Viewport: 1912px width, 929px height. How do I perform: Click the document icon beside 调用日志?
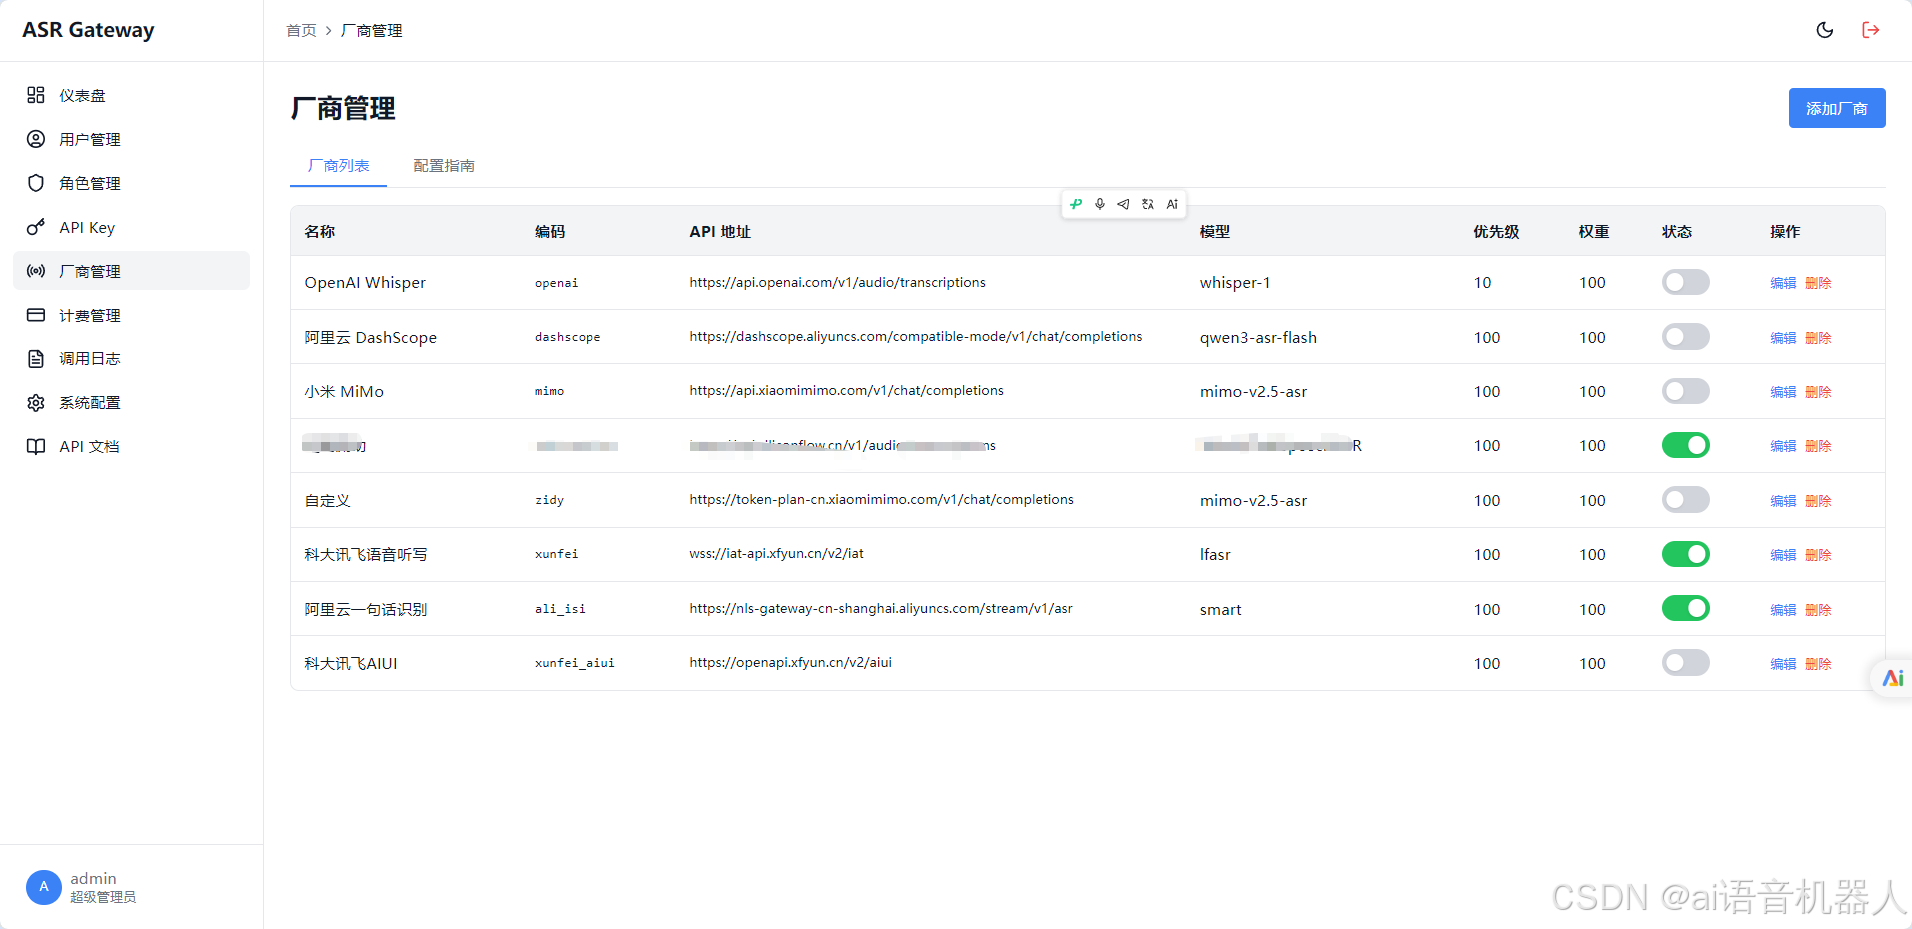click(36, 358)
